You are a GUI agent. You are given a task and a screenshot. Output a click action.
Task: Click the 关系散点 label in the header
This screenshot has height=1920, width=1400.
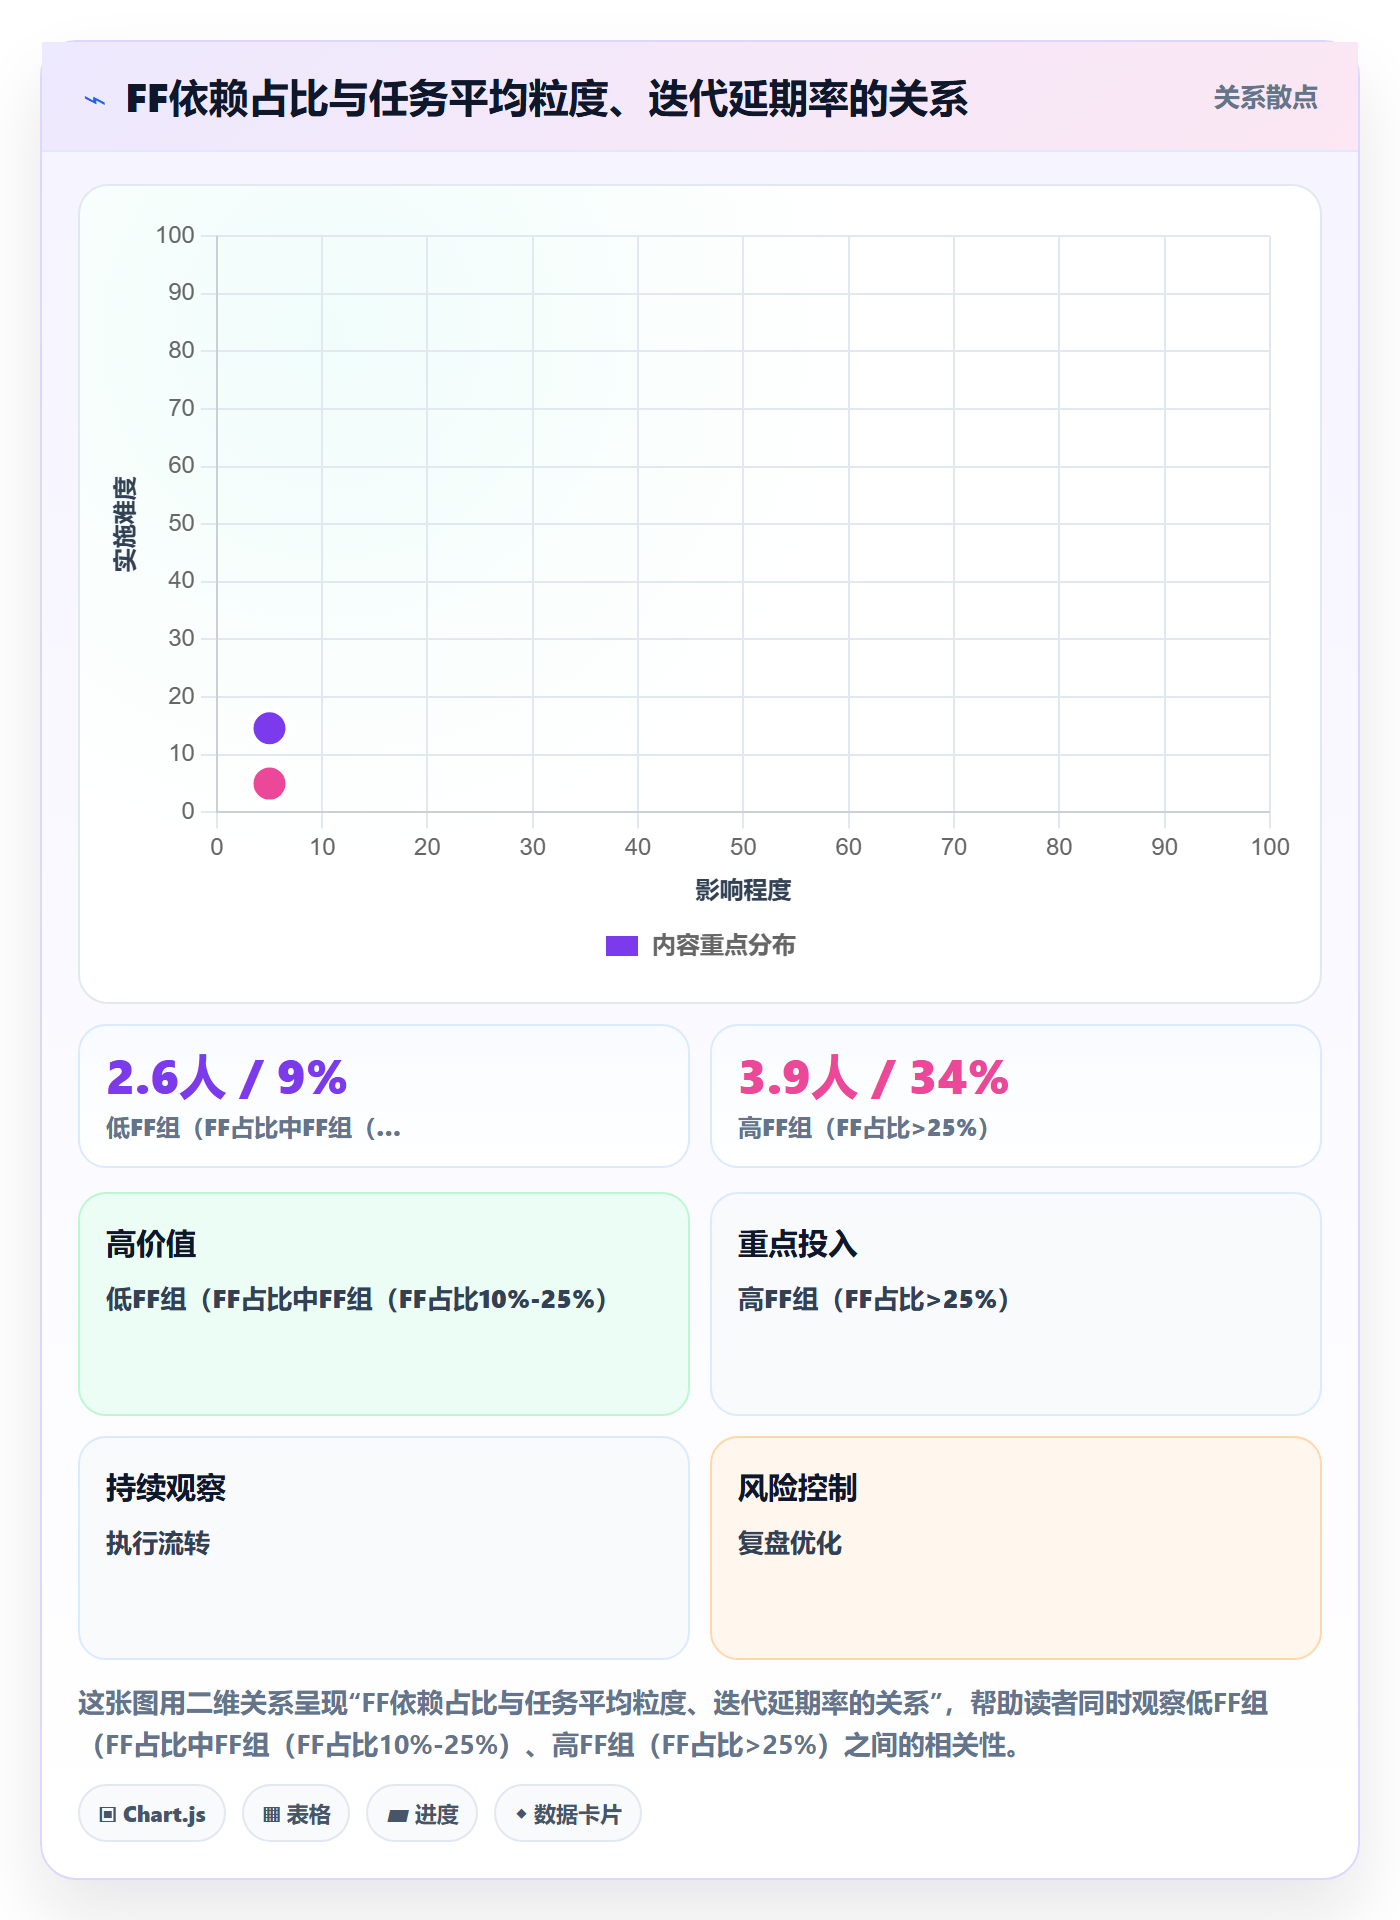click(1265, 98)
